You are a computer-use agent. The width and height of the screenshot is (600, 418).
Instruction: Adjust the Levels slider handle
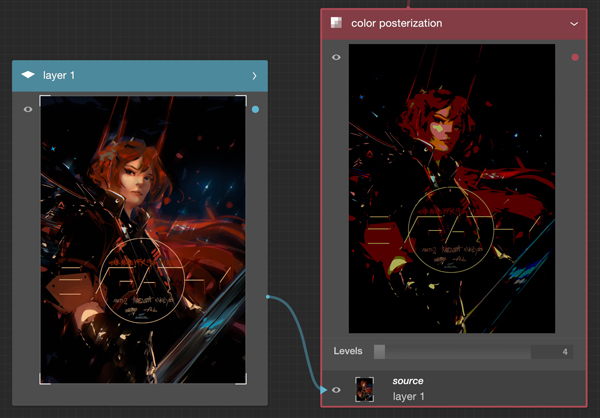tap(379, 352)
